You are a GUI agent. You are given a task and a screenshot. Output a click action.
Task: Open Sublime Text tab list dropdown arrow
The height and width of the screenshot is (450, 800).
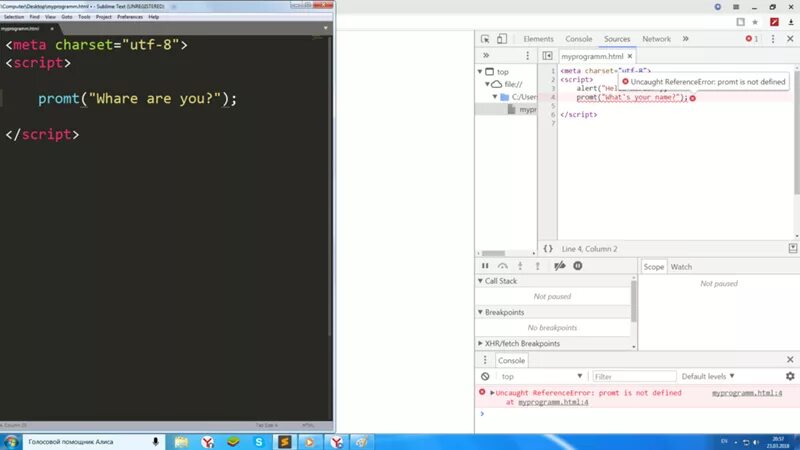coord(326,28)
